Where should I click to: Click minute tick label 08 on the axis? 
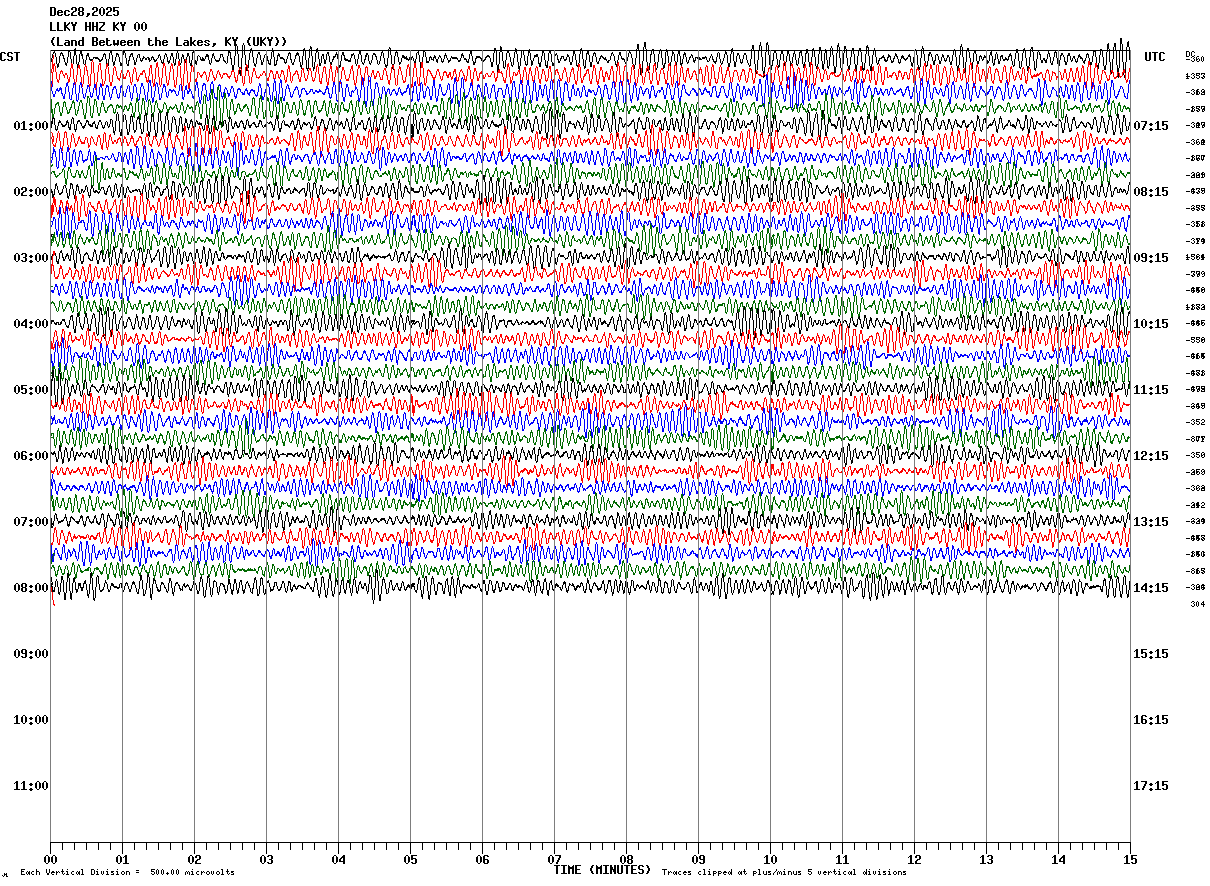point(626,860)
